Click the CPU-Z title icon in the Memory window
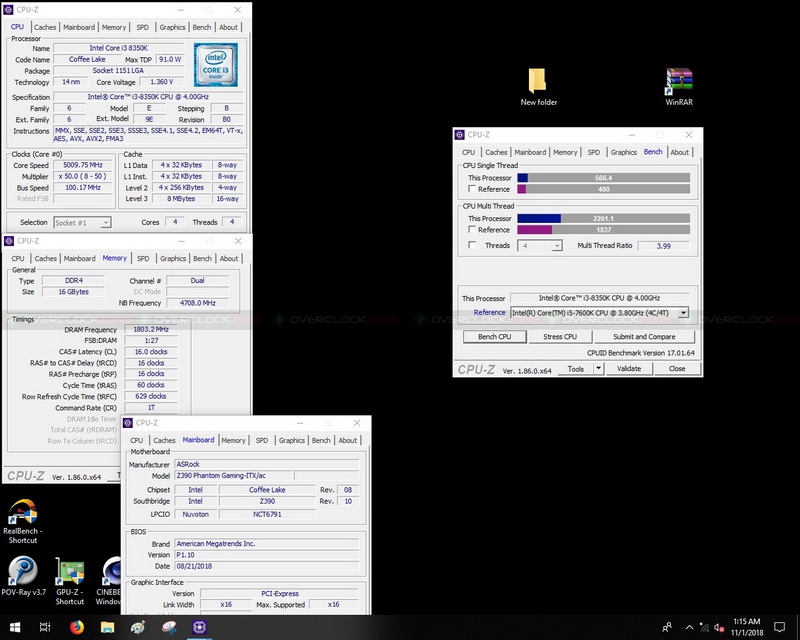Viewport: 800px width, 640px height. coord(9,241)
